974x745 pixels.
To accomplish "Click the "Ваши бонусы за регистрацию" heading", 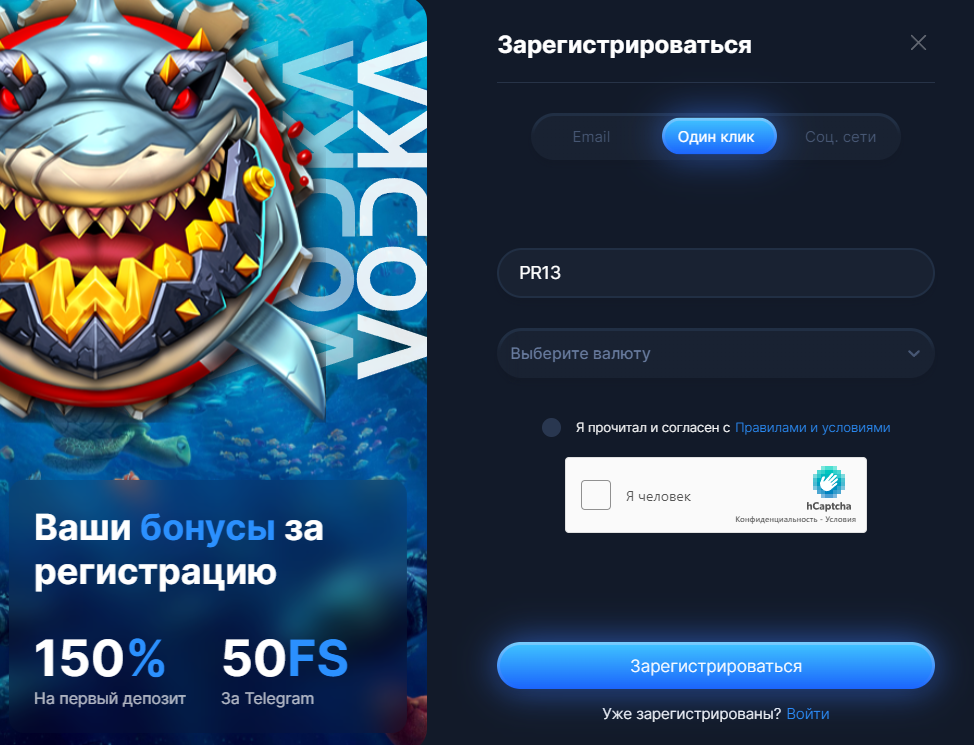I will coord(179,549).
